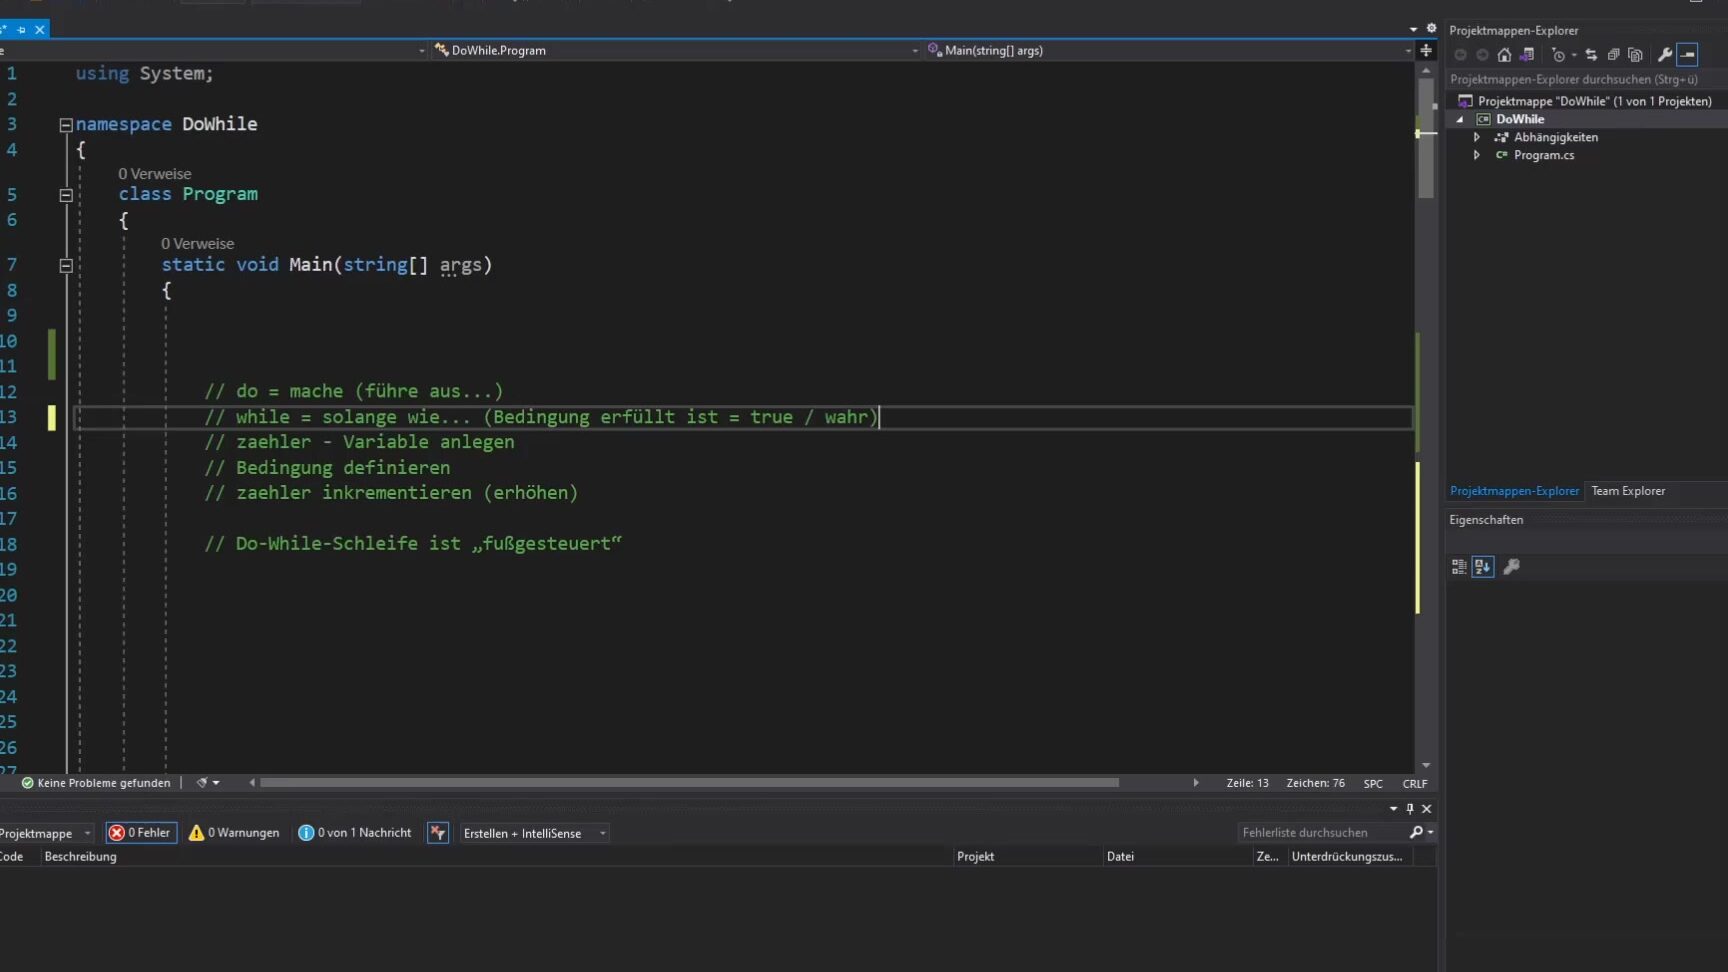Click alphabetical sort icon in Eigenschaften

(1482, 567)
